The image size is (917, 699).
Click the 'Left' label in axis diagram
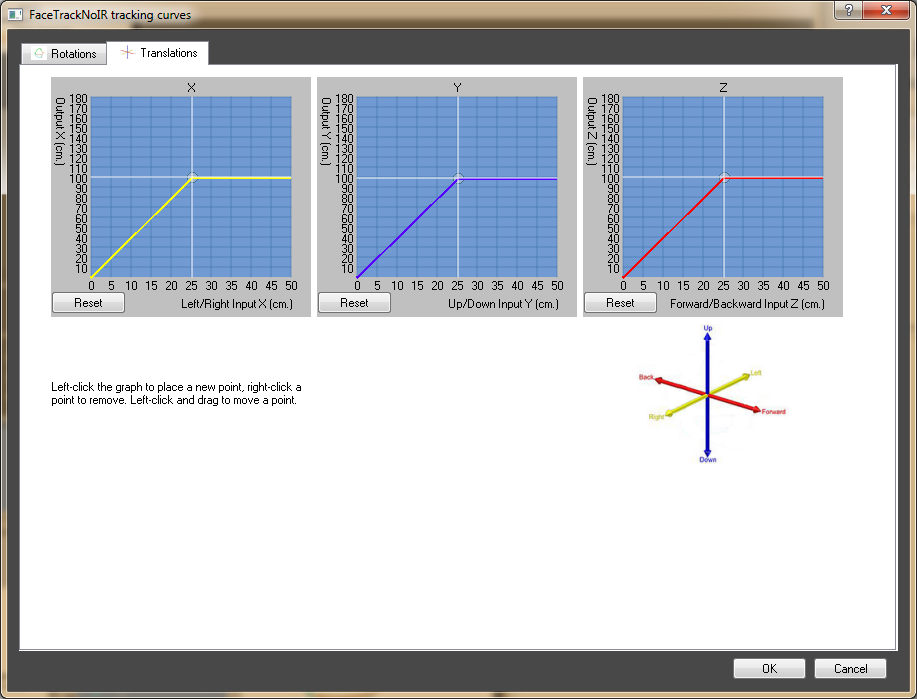[756, 373]
